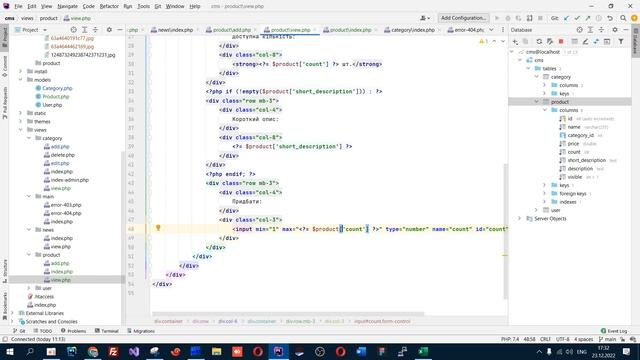The height and width of the screenshot is (360, 640).
Task: Expand the user table in Database tree
Action: coord(537,210)
